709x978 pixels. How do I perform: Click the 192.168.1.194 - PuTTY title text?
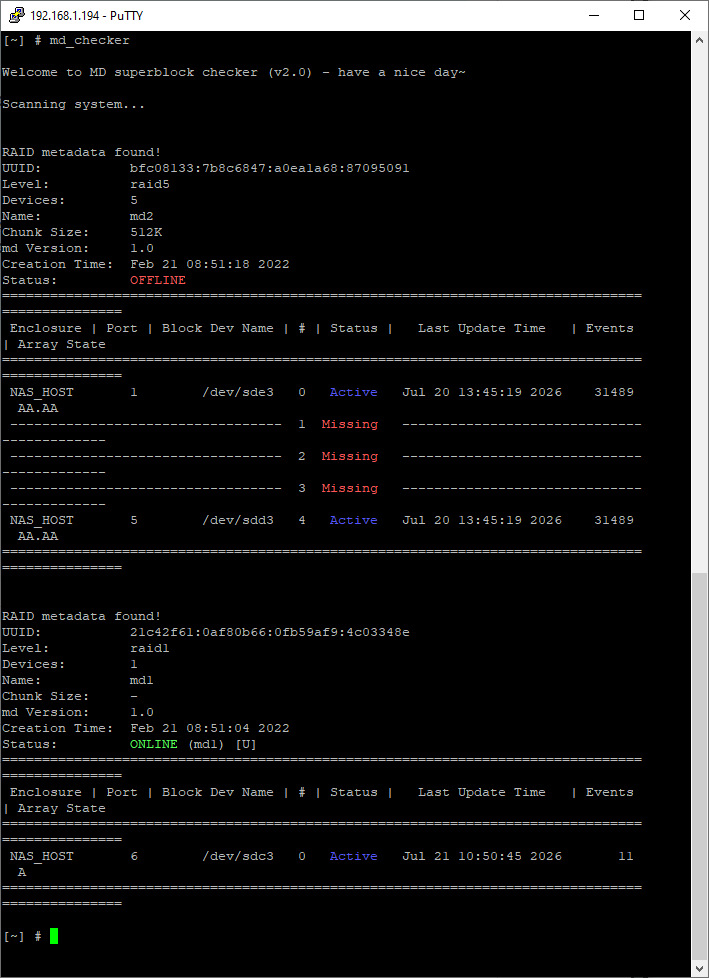(87, 16)
